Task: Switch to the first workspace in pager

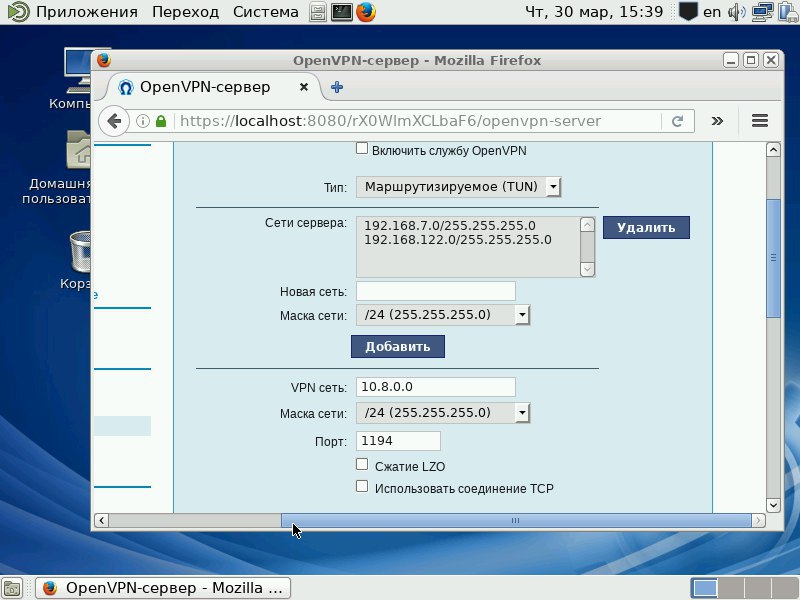Action: tap(705, 588)
